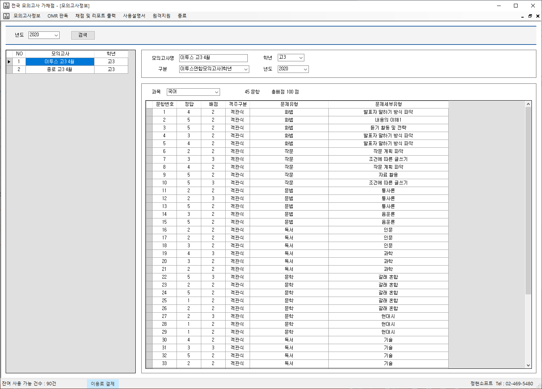542x389 pixels.
Task: Click the 종료 menu item
Action: (182, 16)
